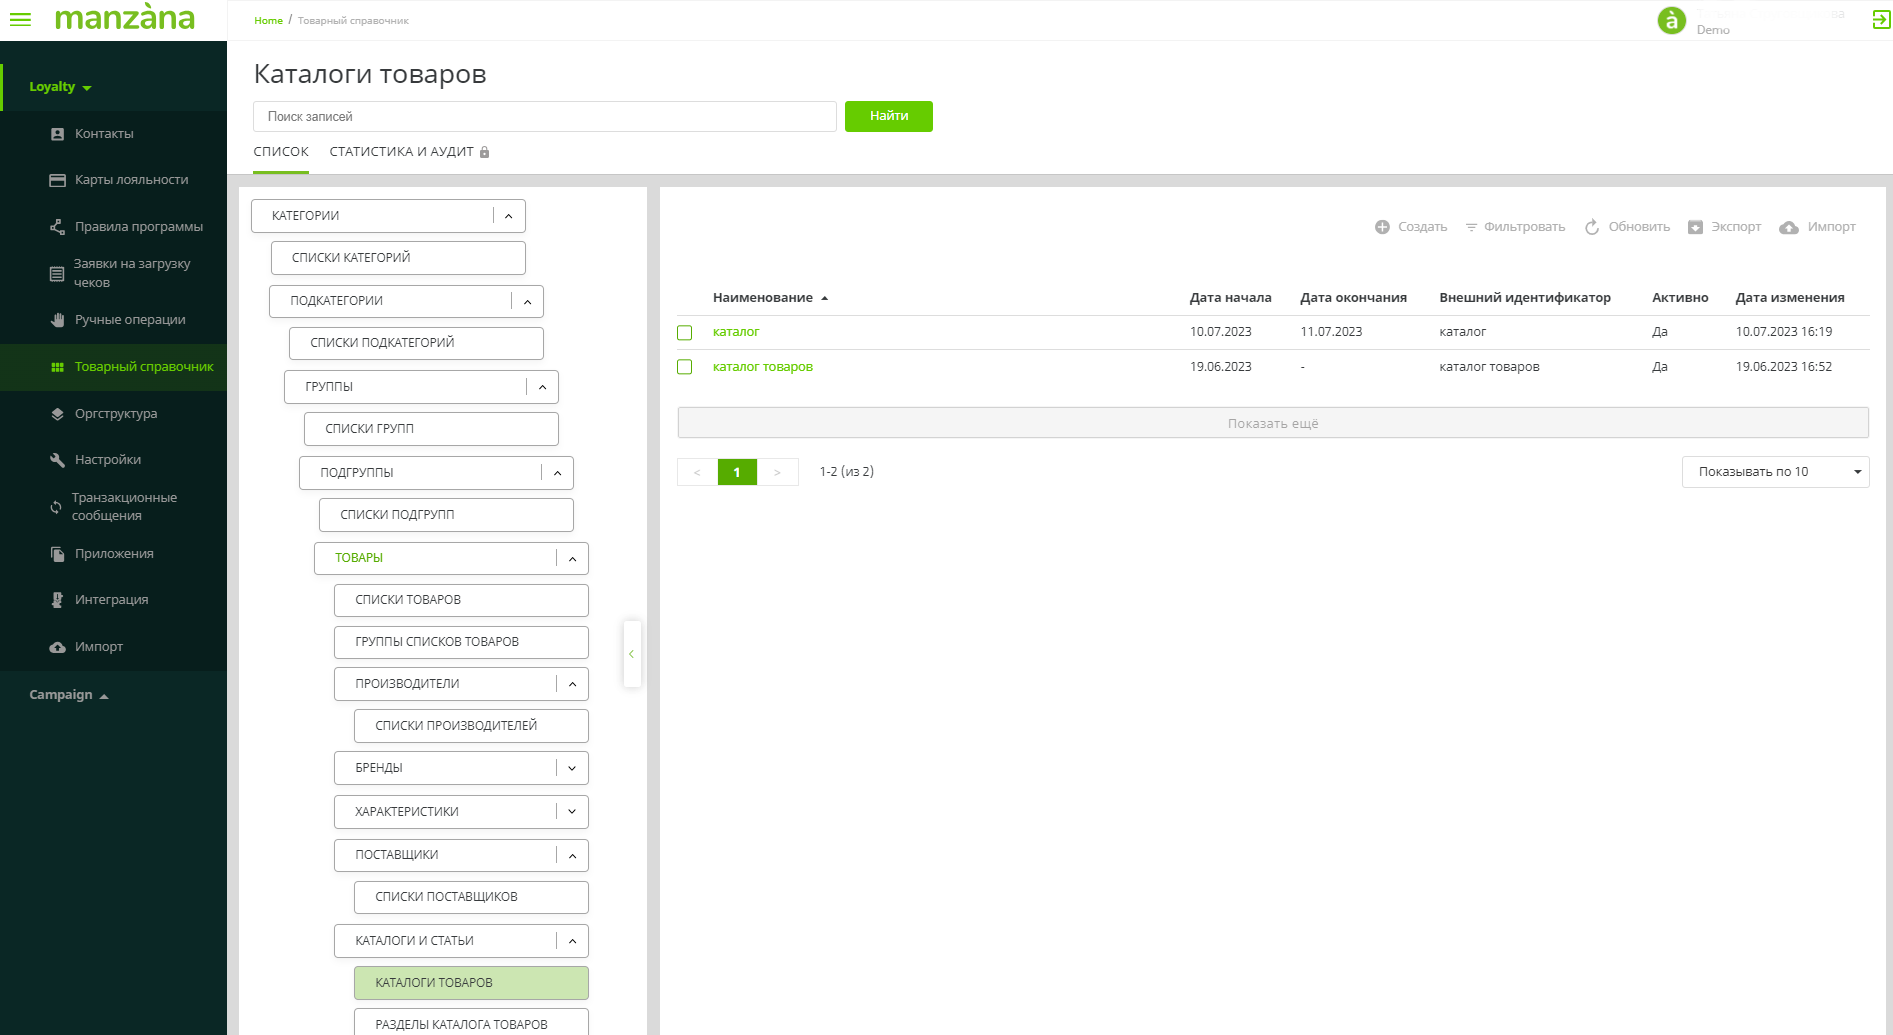Expand the БРЕНДЫ tree node
The image size is (1893, 1035).
click(x=572, y=769)
